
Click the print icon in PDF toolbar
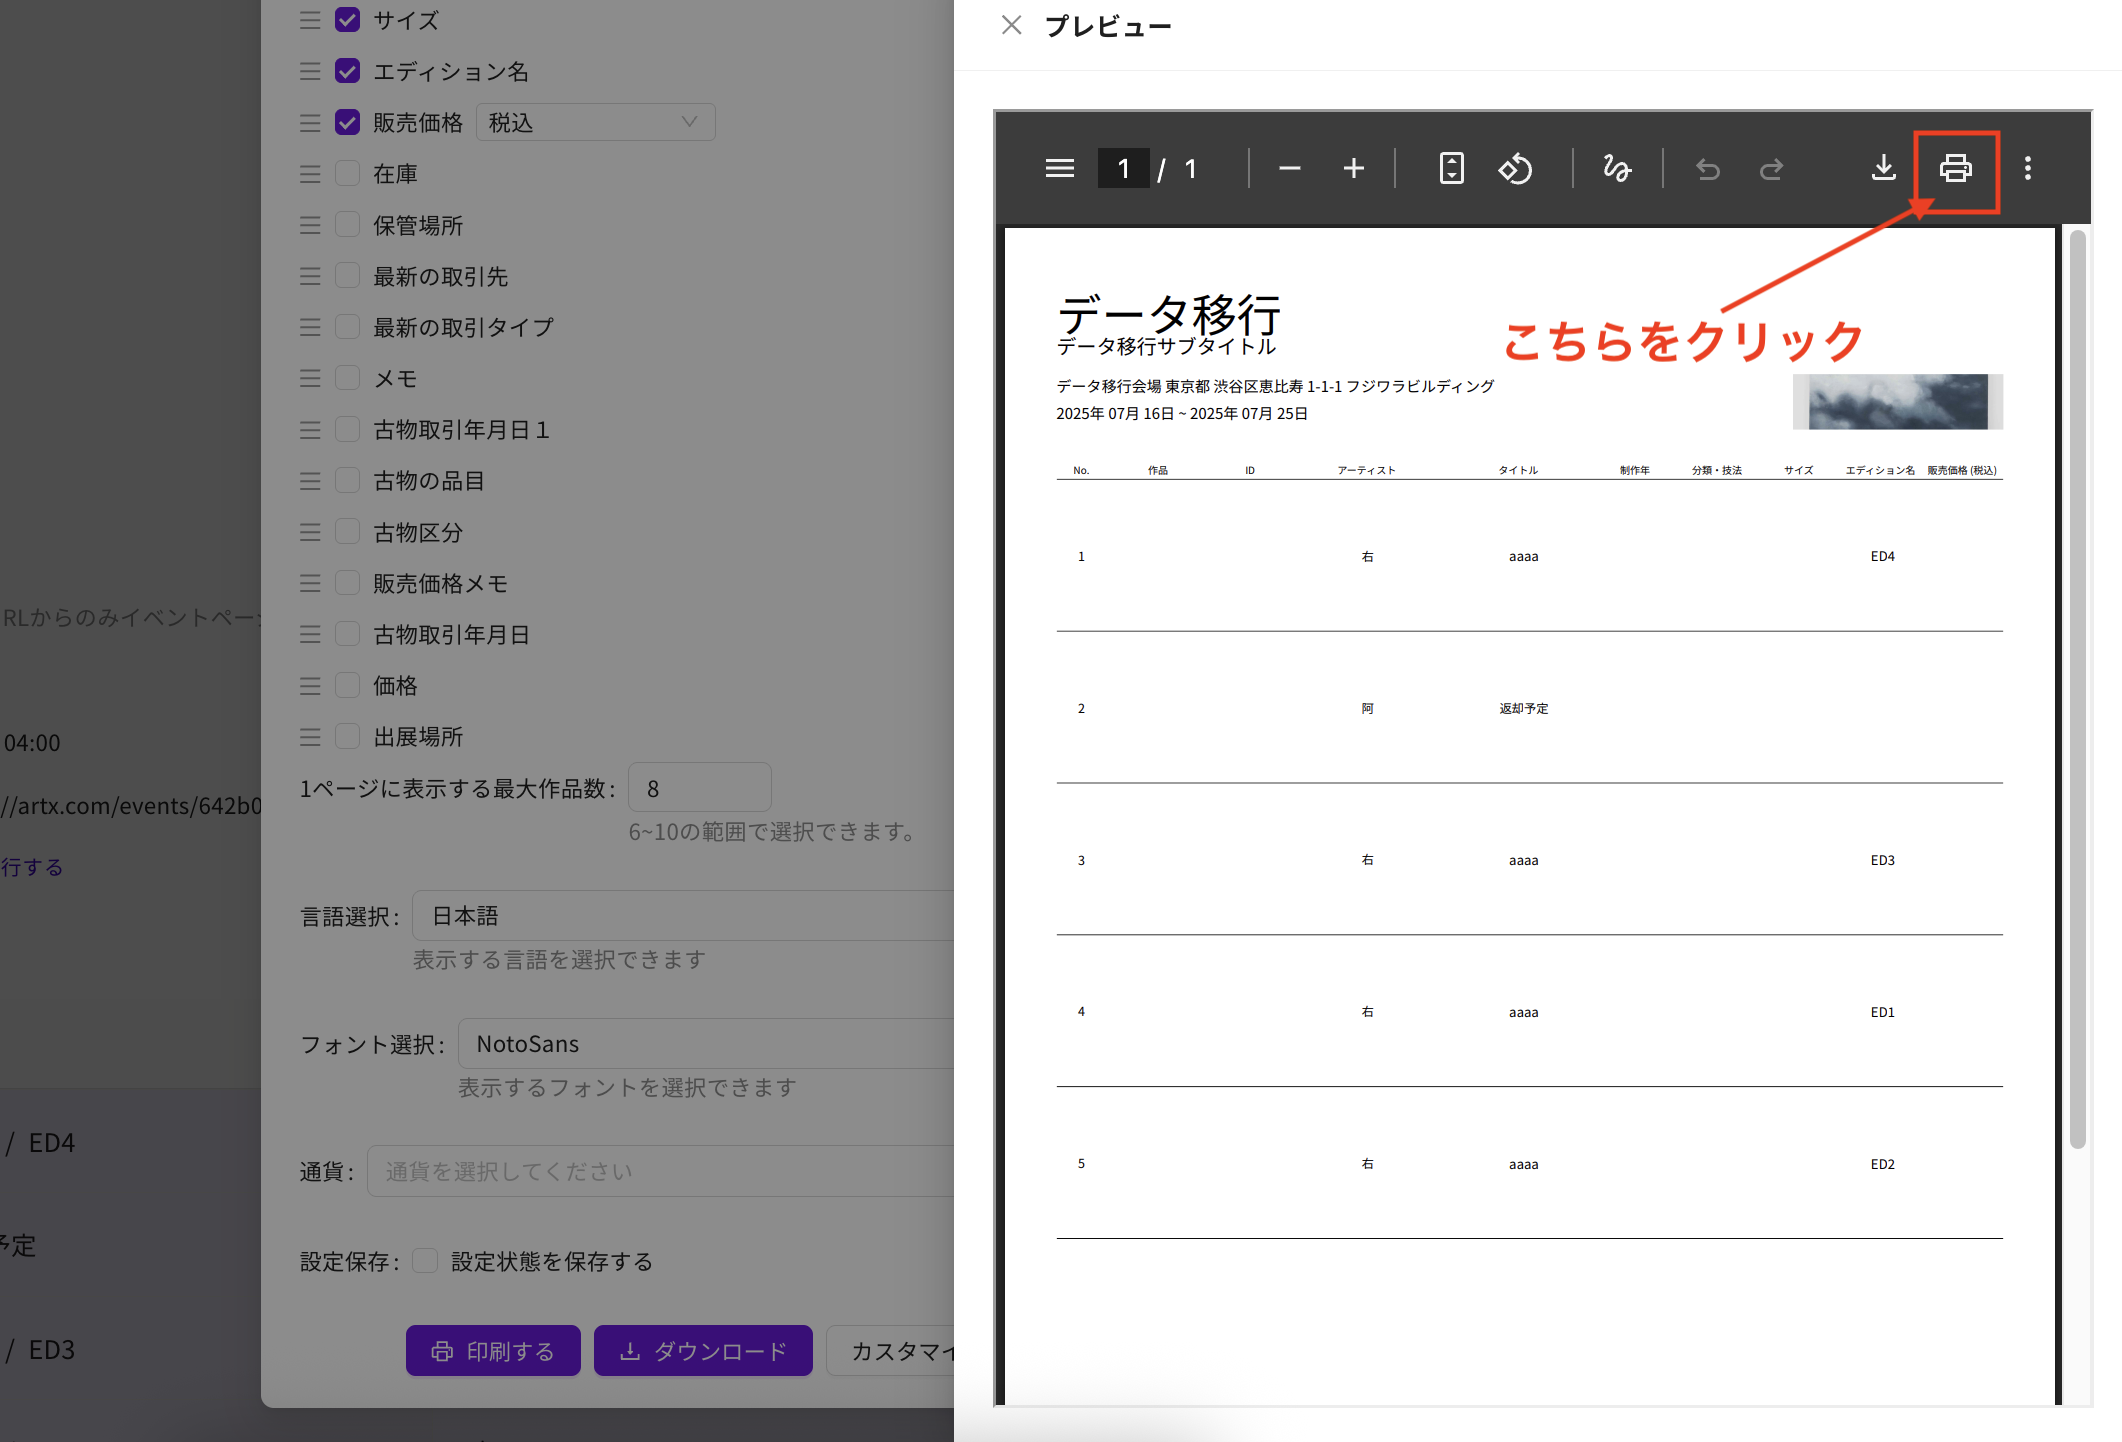point(1955,169)
